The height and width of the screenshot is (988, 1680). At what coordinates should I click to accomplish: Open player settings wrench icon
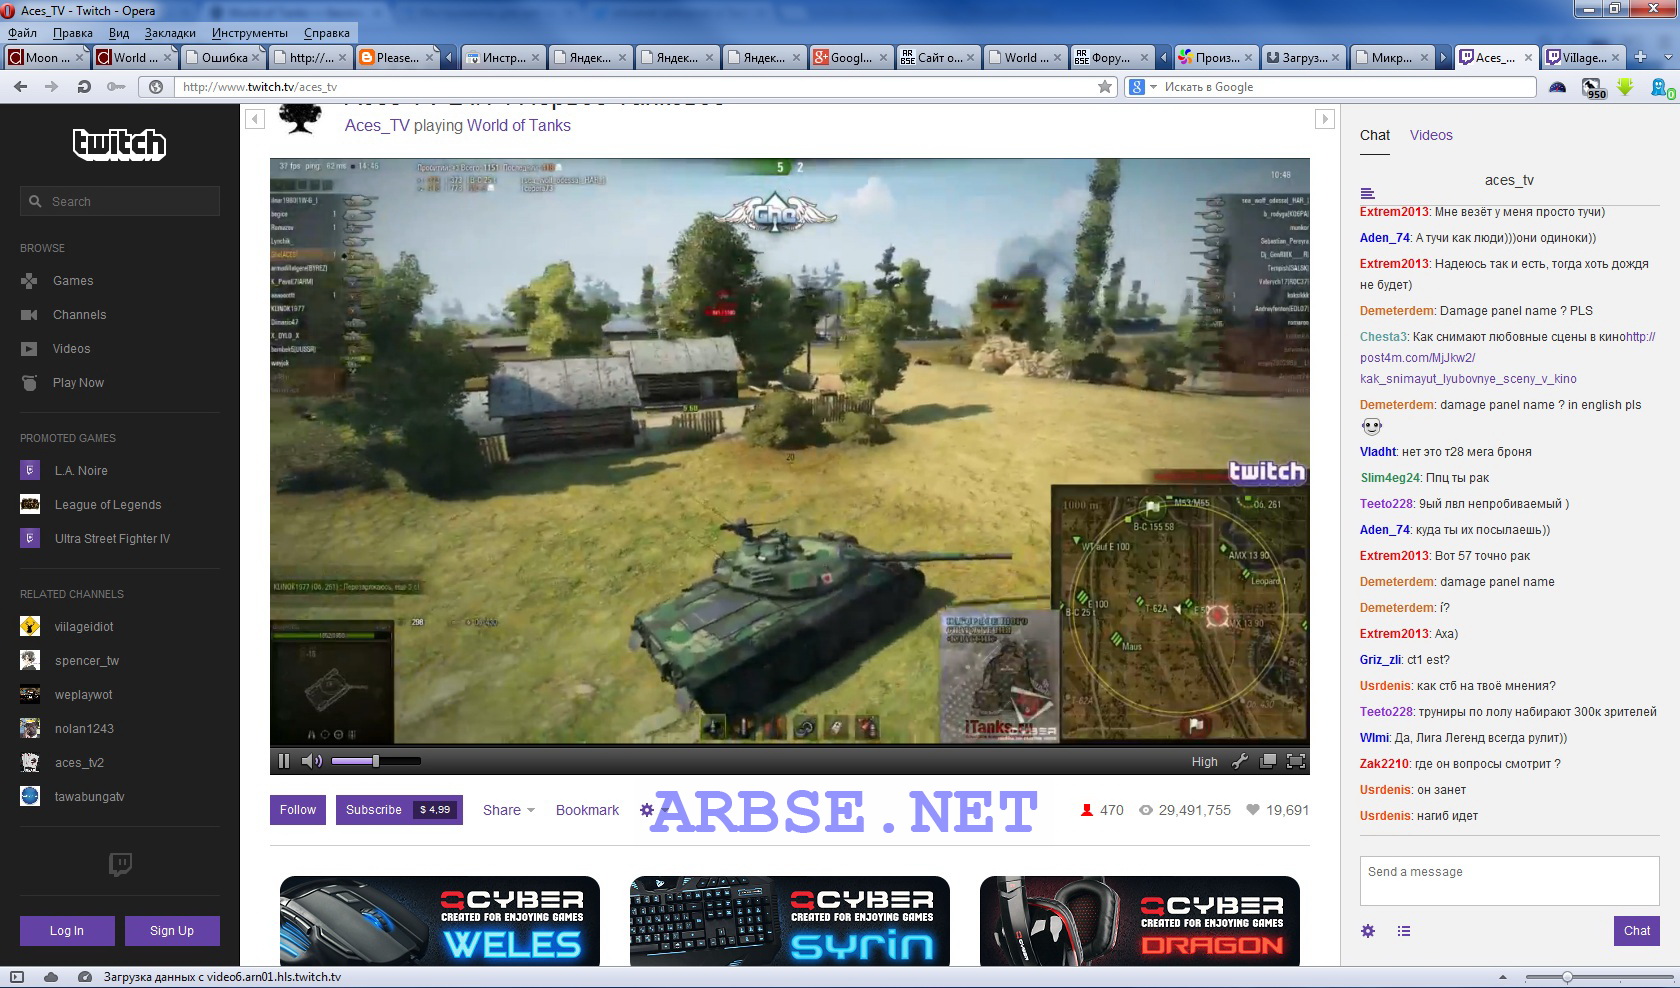click(1240, 761)
